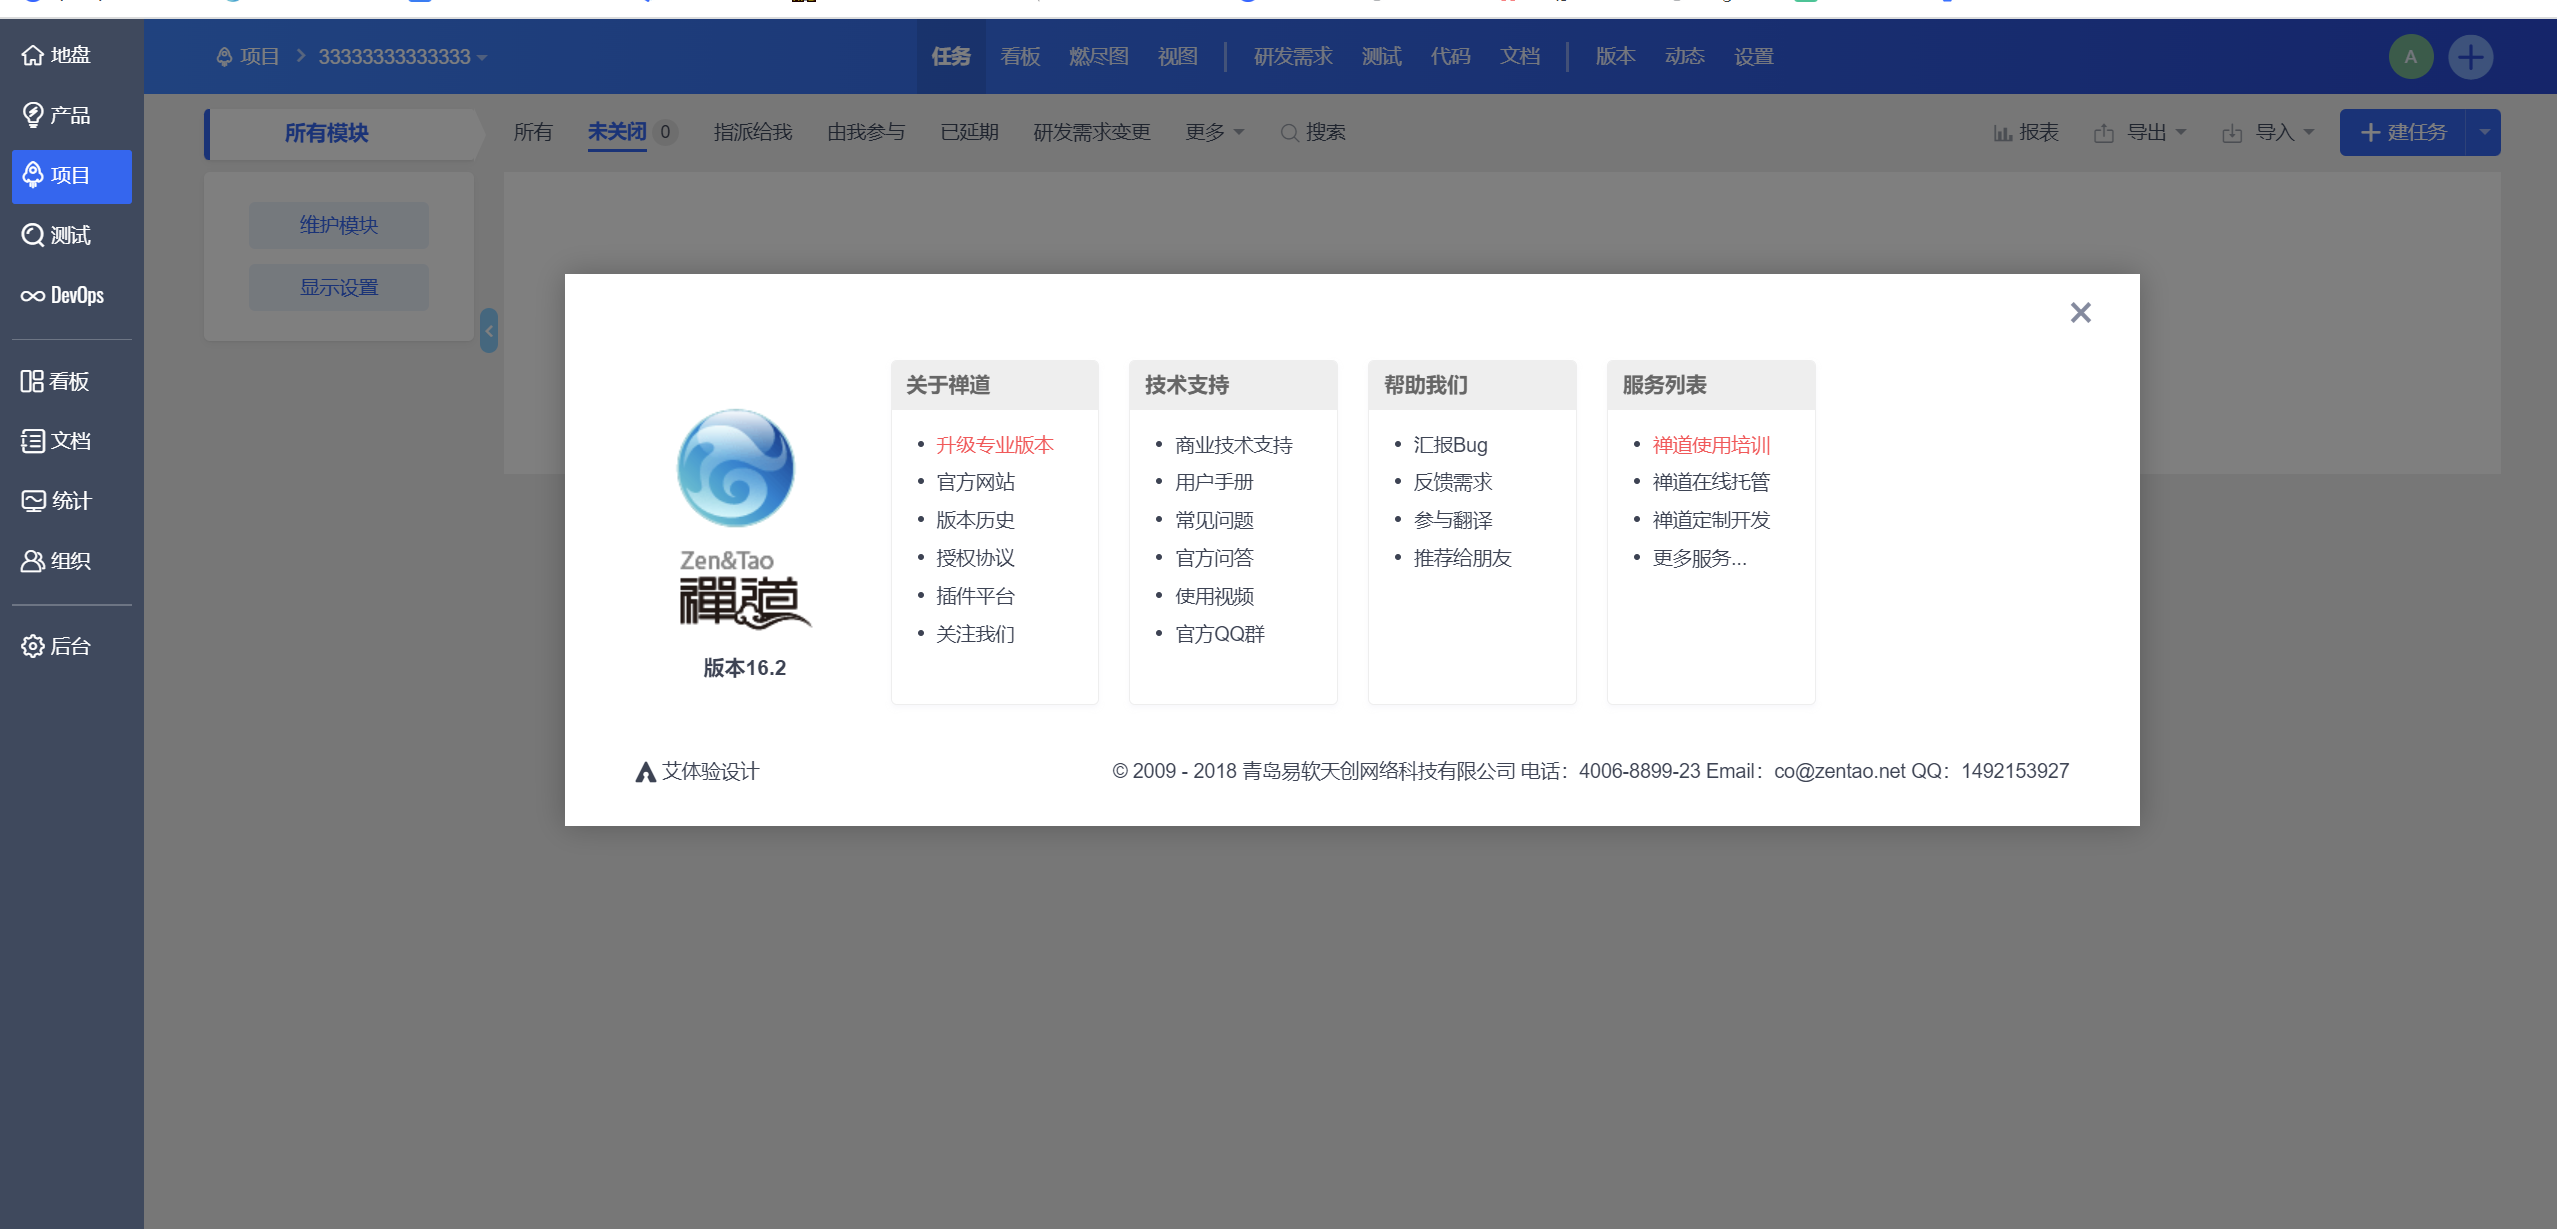The image size is (2557, 1229).
Task: Open 升级专业版本 upgrade link
Action: tap(994, 445)
